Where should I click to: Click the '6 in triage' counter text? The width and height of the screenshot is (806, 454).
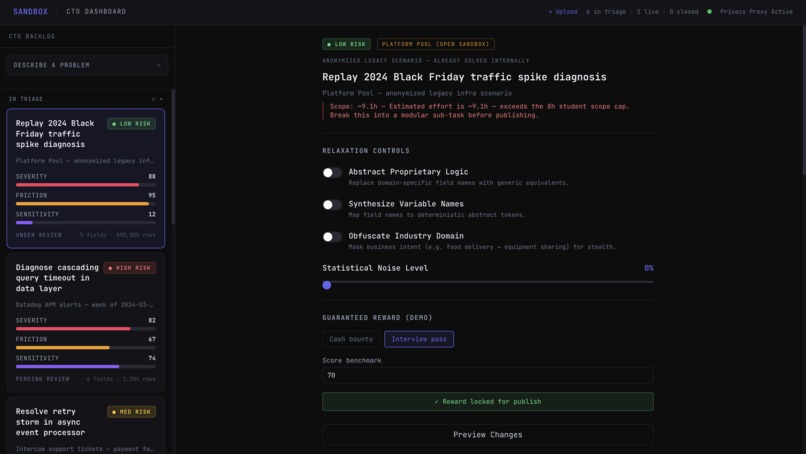point(606,11)
